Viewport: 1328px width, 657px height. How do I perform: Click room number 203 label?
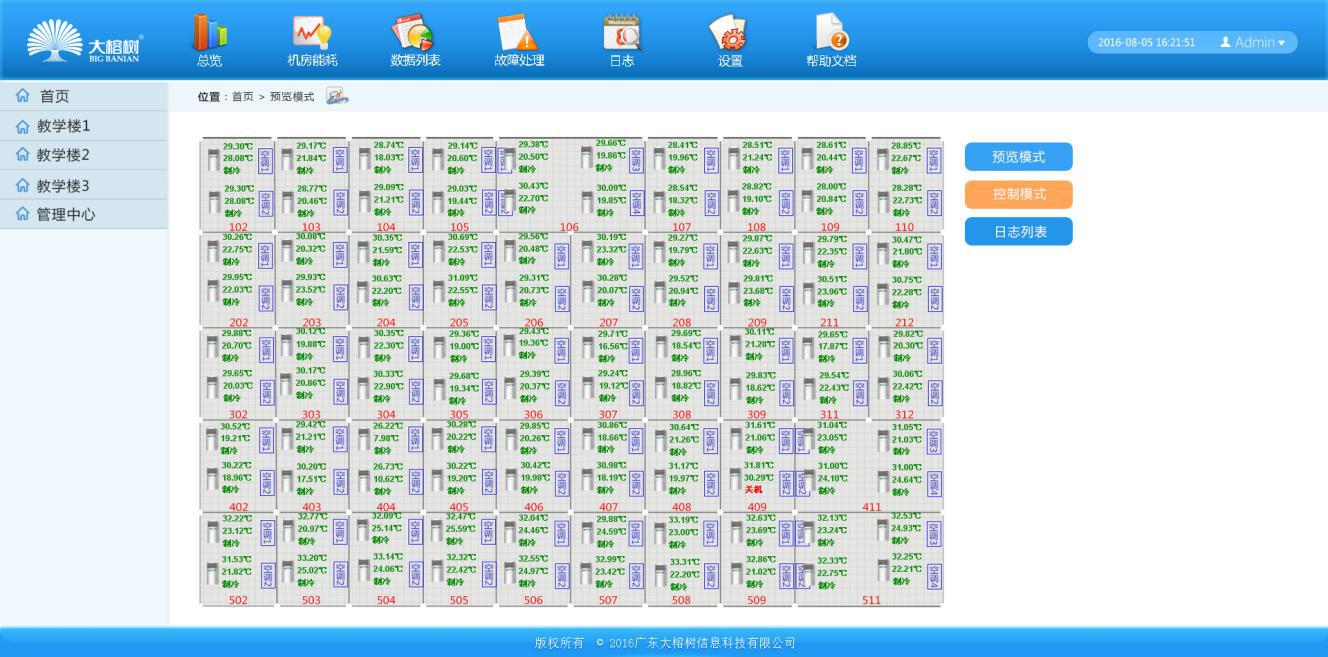312,323
